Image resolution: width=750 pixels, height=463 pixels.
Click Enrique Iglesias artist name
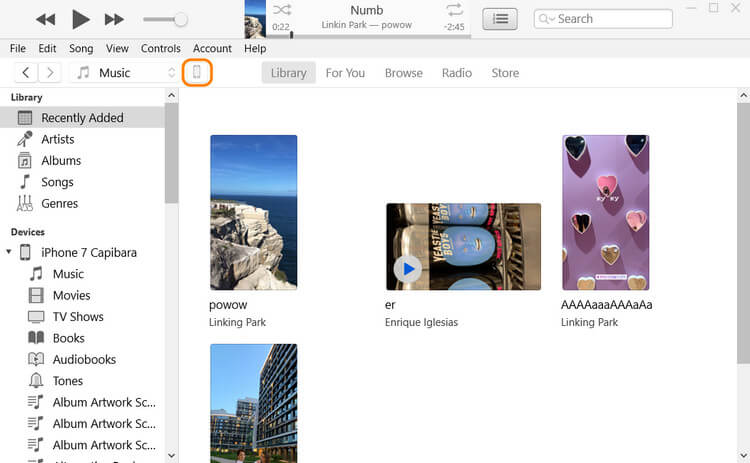[421, 322]
